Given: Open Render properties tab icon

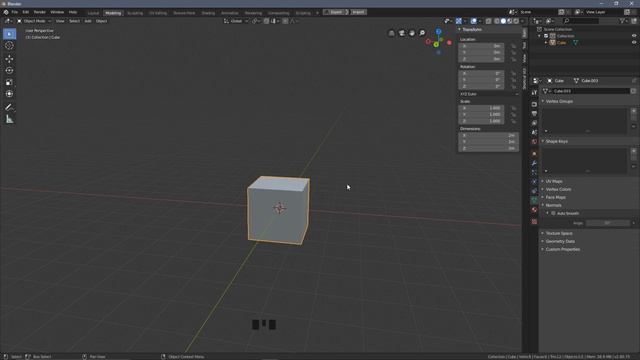Looking at the screenshot, I should tap(534, 104).
